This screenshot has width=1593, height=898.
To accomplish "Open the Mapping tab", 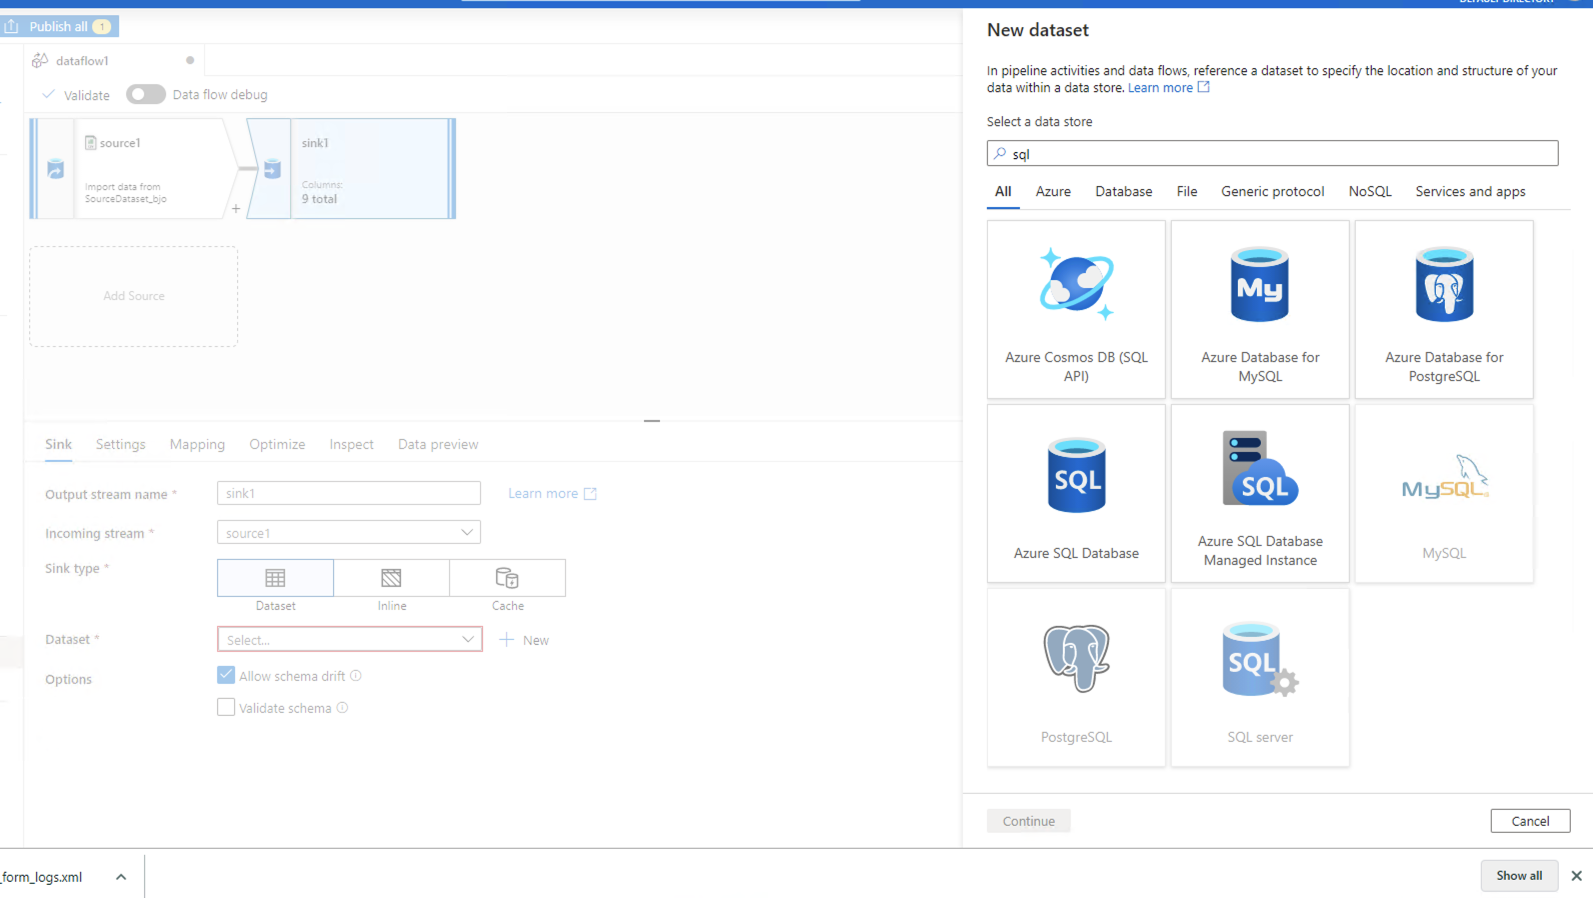I will 197,444.
